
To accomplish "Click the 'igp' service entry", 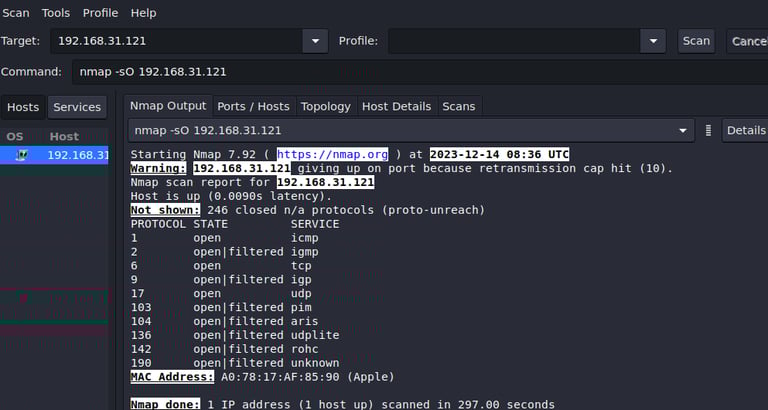I will click(301, 280).
